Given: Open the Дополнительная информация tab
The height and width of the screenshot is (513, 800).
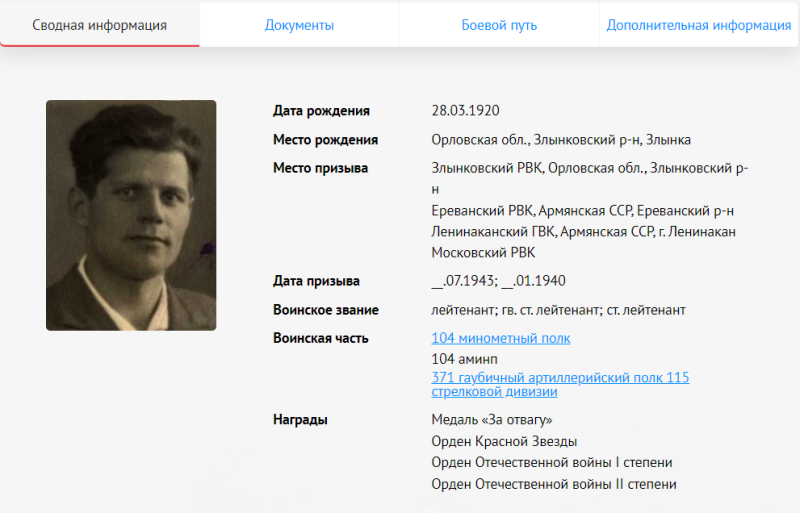Looking at the screenshot, I should 698,25.
